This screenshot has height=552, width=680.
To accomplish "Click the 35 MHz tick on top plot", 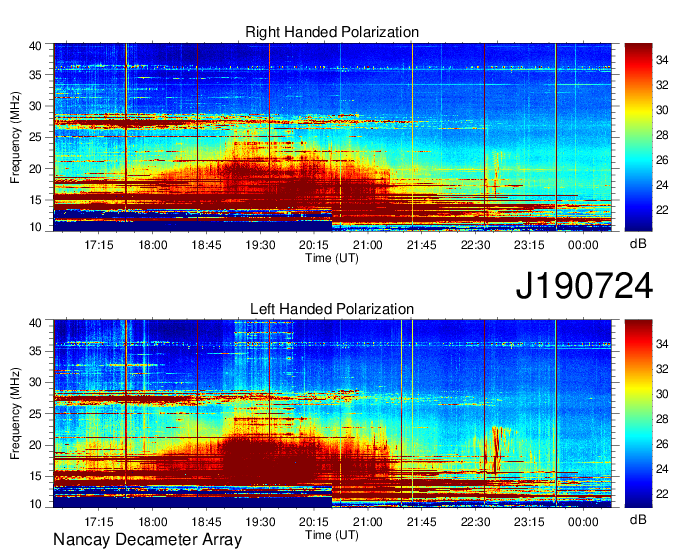I will (x=35, y=75).
